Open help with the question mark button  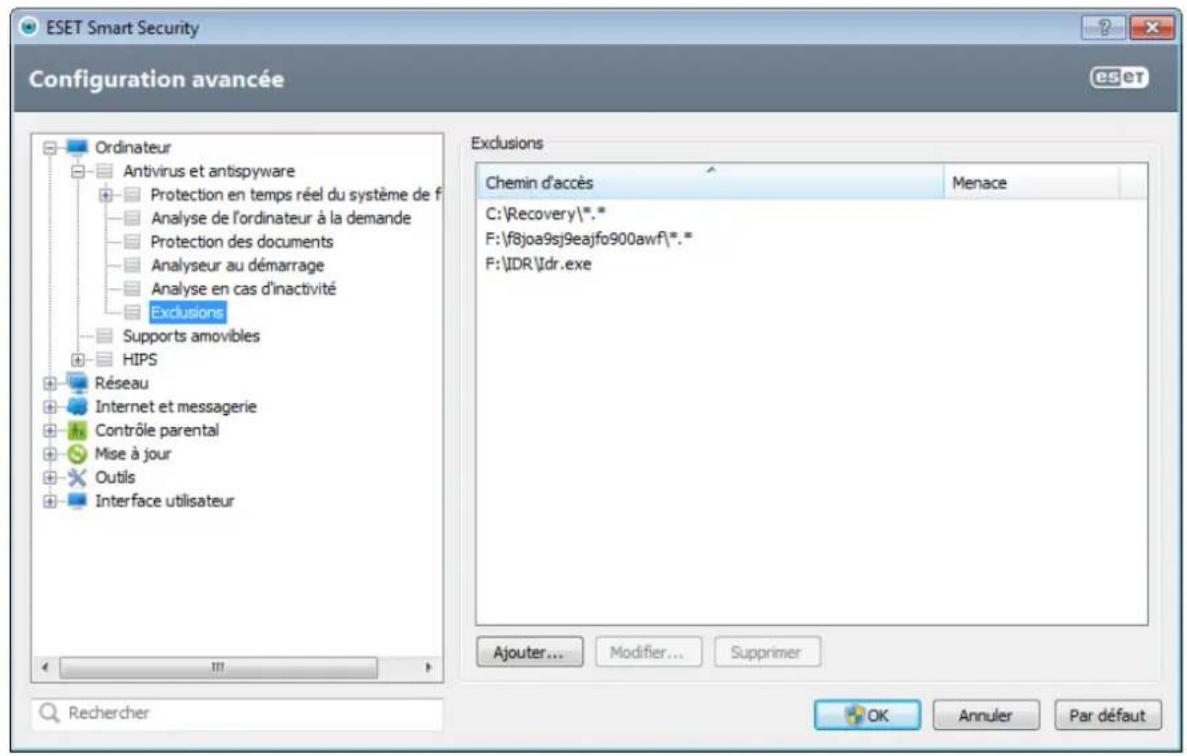(1104, 27)
